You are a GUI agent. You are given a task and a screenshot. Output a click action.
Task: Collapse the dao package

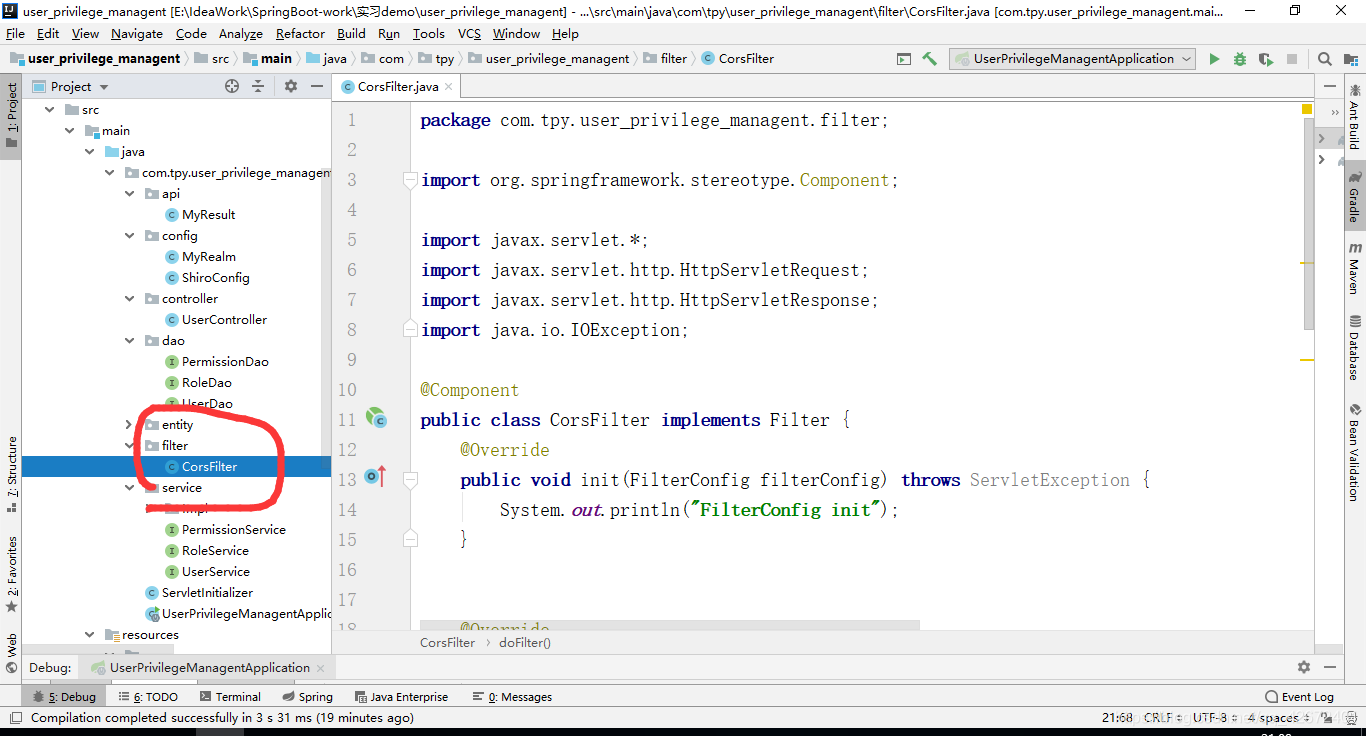(x=130, y=340)
